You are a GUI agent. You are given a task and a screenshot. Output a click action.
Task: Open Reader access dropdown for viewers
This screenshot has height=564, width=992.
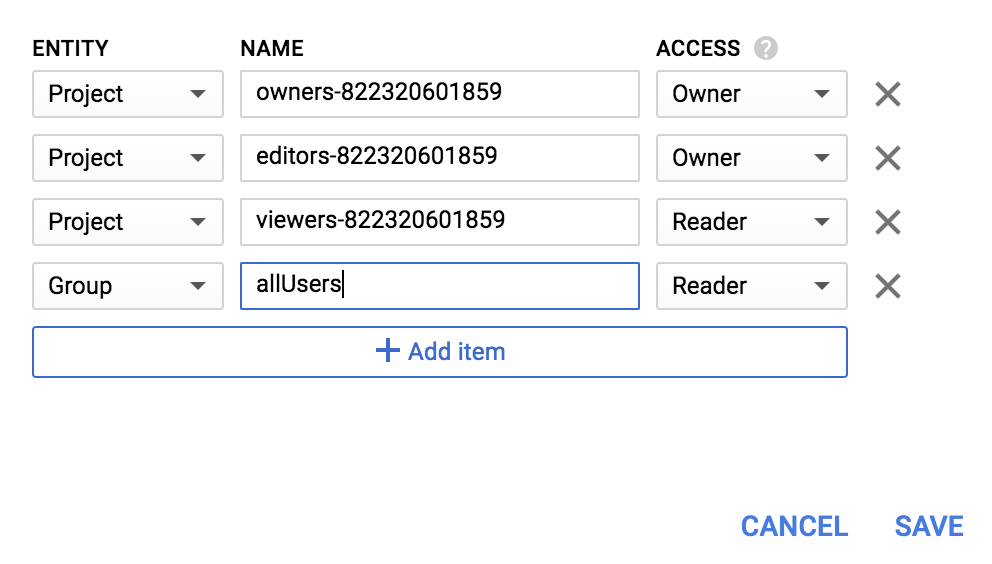pyautogui.click(x=751, y=222)
